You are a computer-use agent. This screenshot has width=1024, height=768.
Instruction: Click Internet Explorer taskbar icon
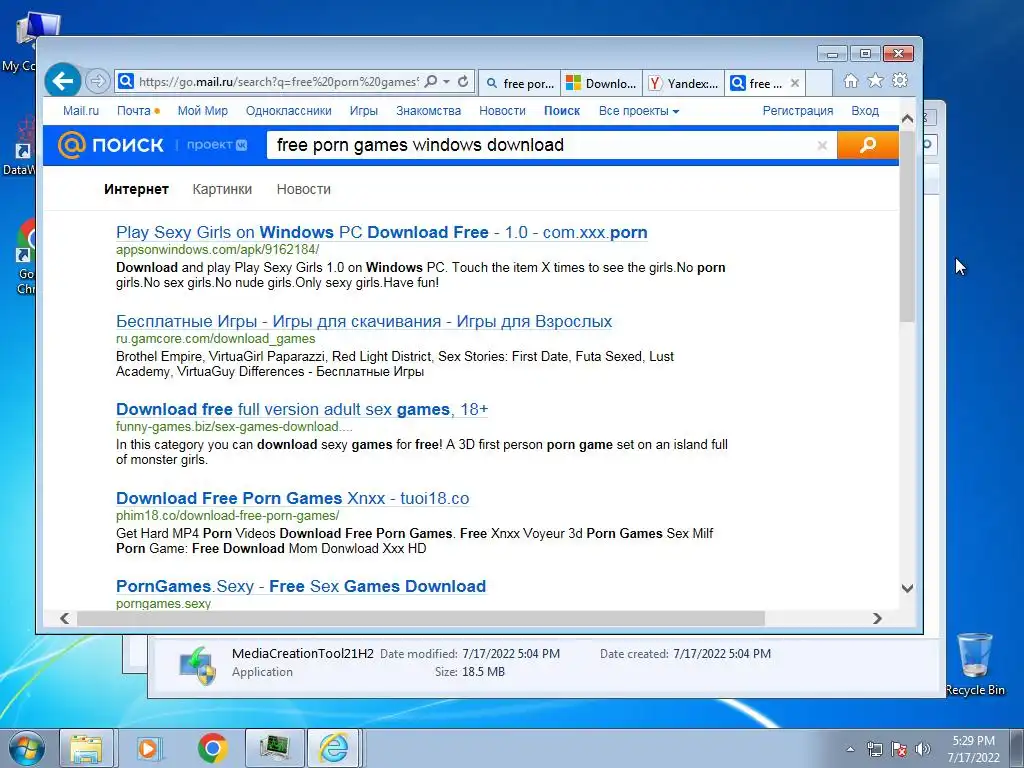point(334,748)
